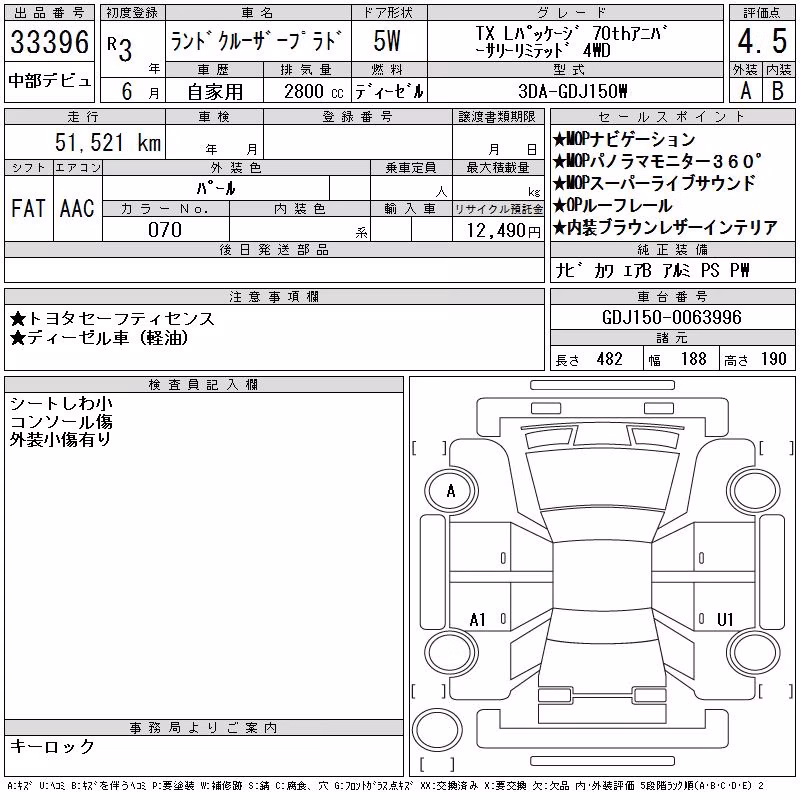Click the sales point MOPナビゲーション
Image resolution: width=800 pixels, height=800 pixels.
[624, 139]
